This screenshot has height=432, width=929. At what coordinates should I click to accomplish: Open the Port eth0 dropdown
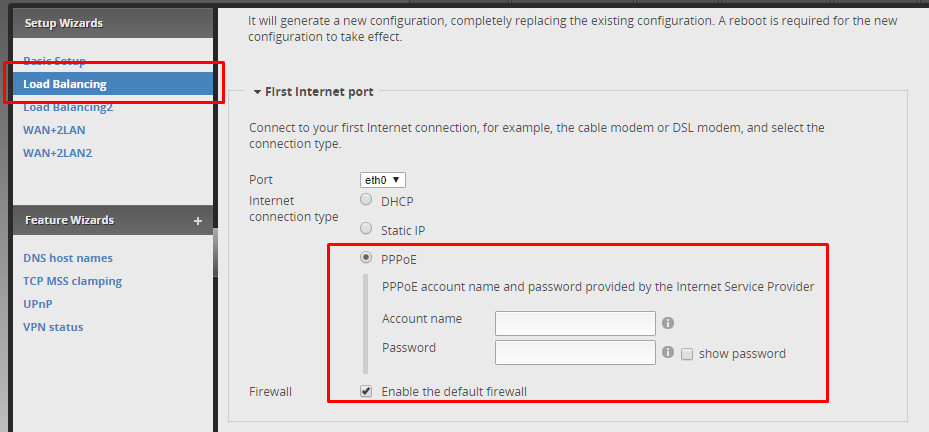pyautogui.click(x=383, y=180)
